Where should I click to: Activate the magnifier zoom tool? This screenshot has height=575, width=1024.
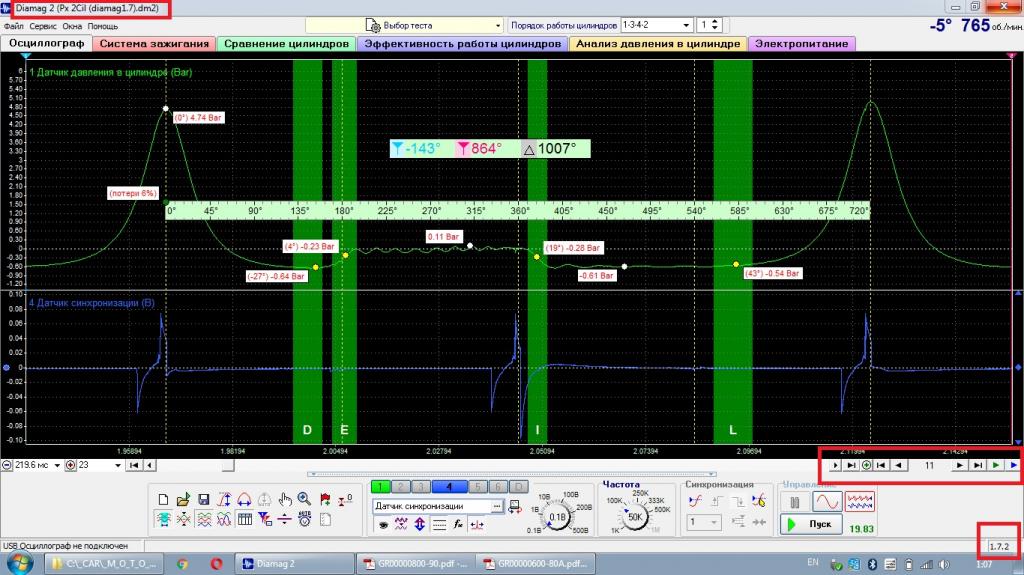click(304, 500)
